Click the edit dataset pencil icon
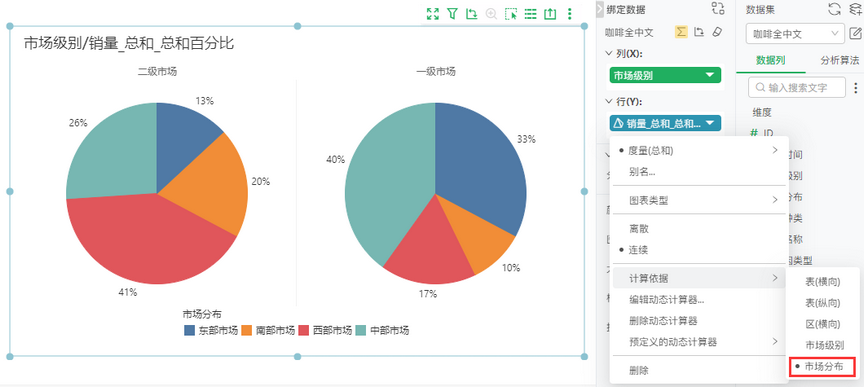The height and width of the screenshot is (387, 864). [856, 33]
